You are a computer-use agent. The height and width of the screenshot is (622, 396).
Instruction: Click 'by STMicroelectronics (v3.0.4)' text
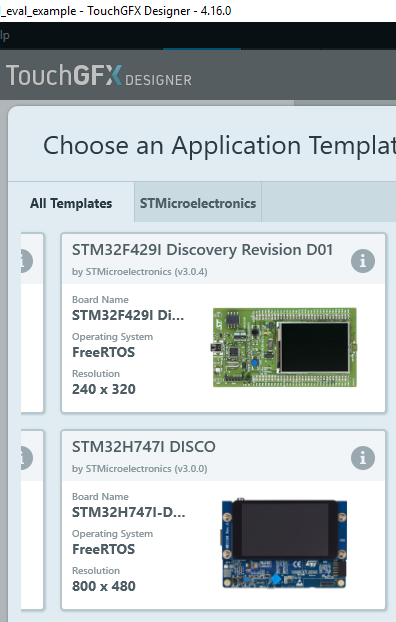[x=140, y=272]
